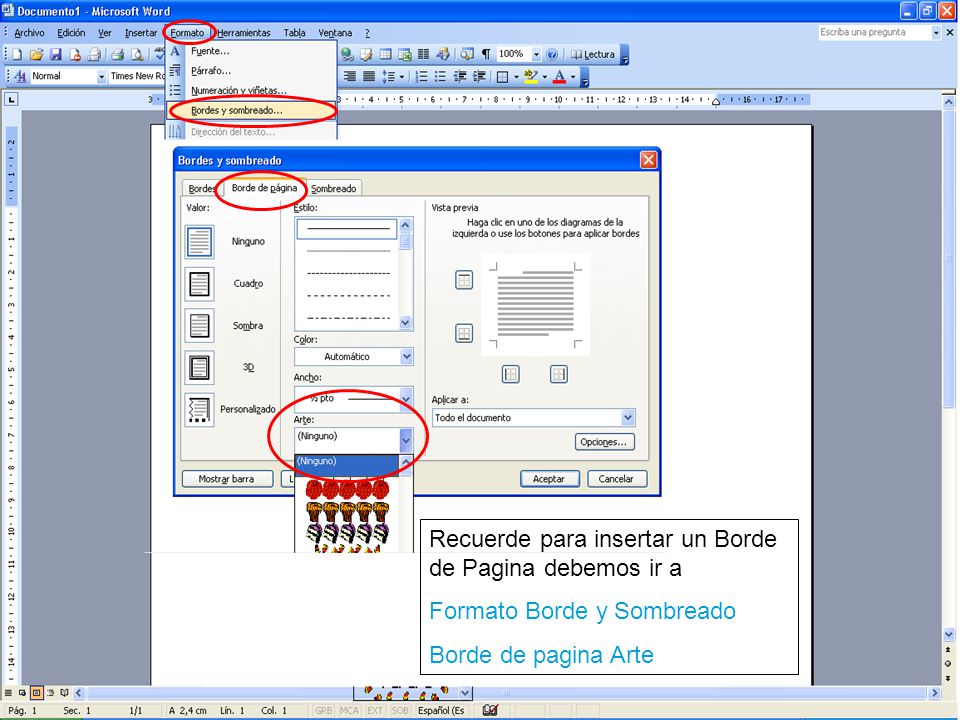Select the Sombra border setting icon
The width and height of the screenshot is (960, 720).
pos(200,326)
